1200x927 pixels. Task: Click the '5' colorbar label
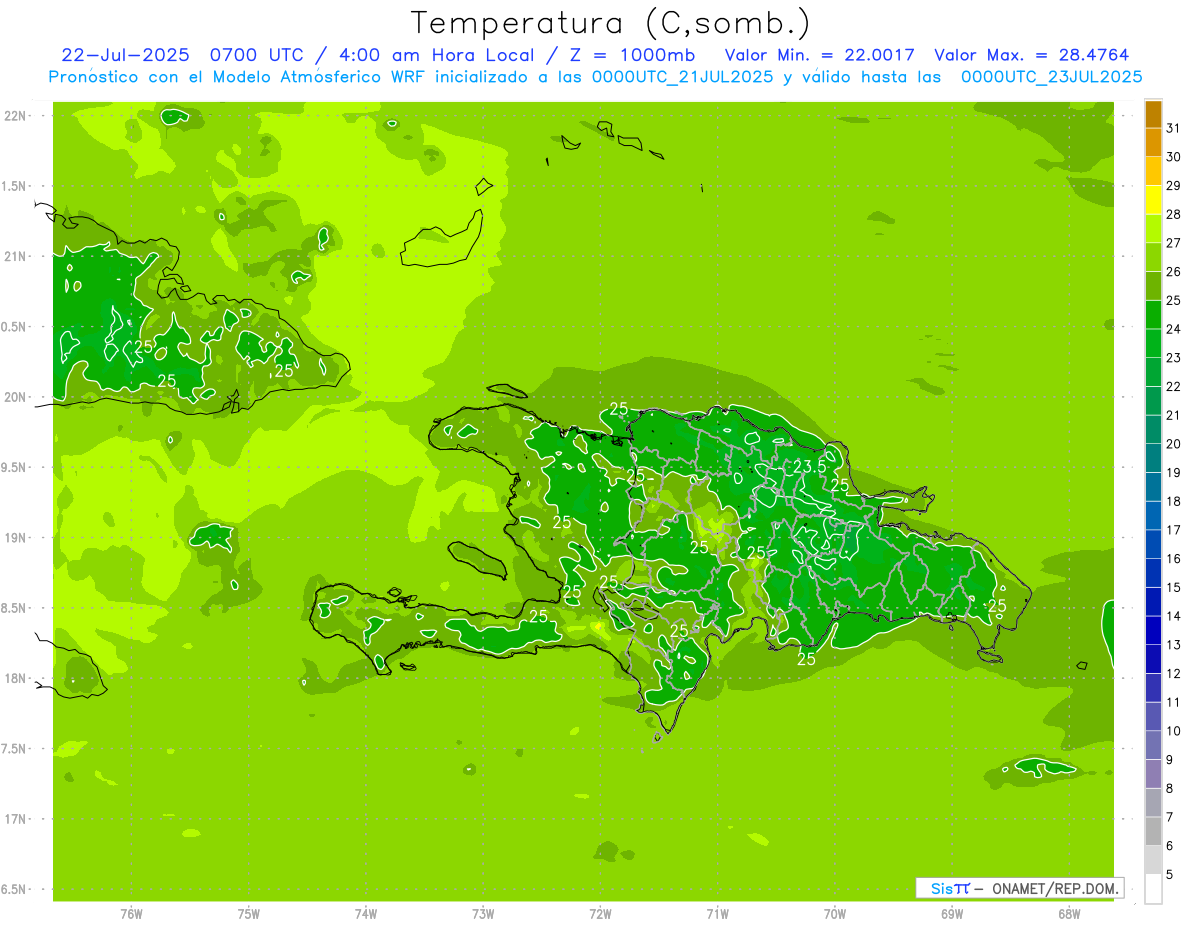1169,875
